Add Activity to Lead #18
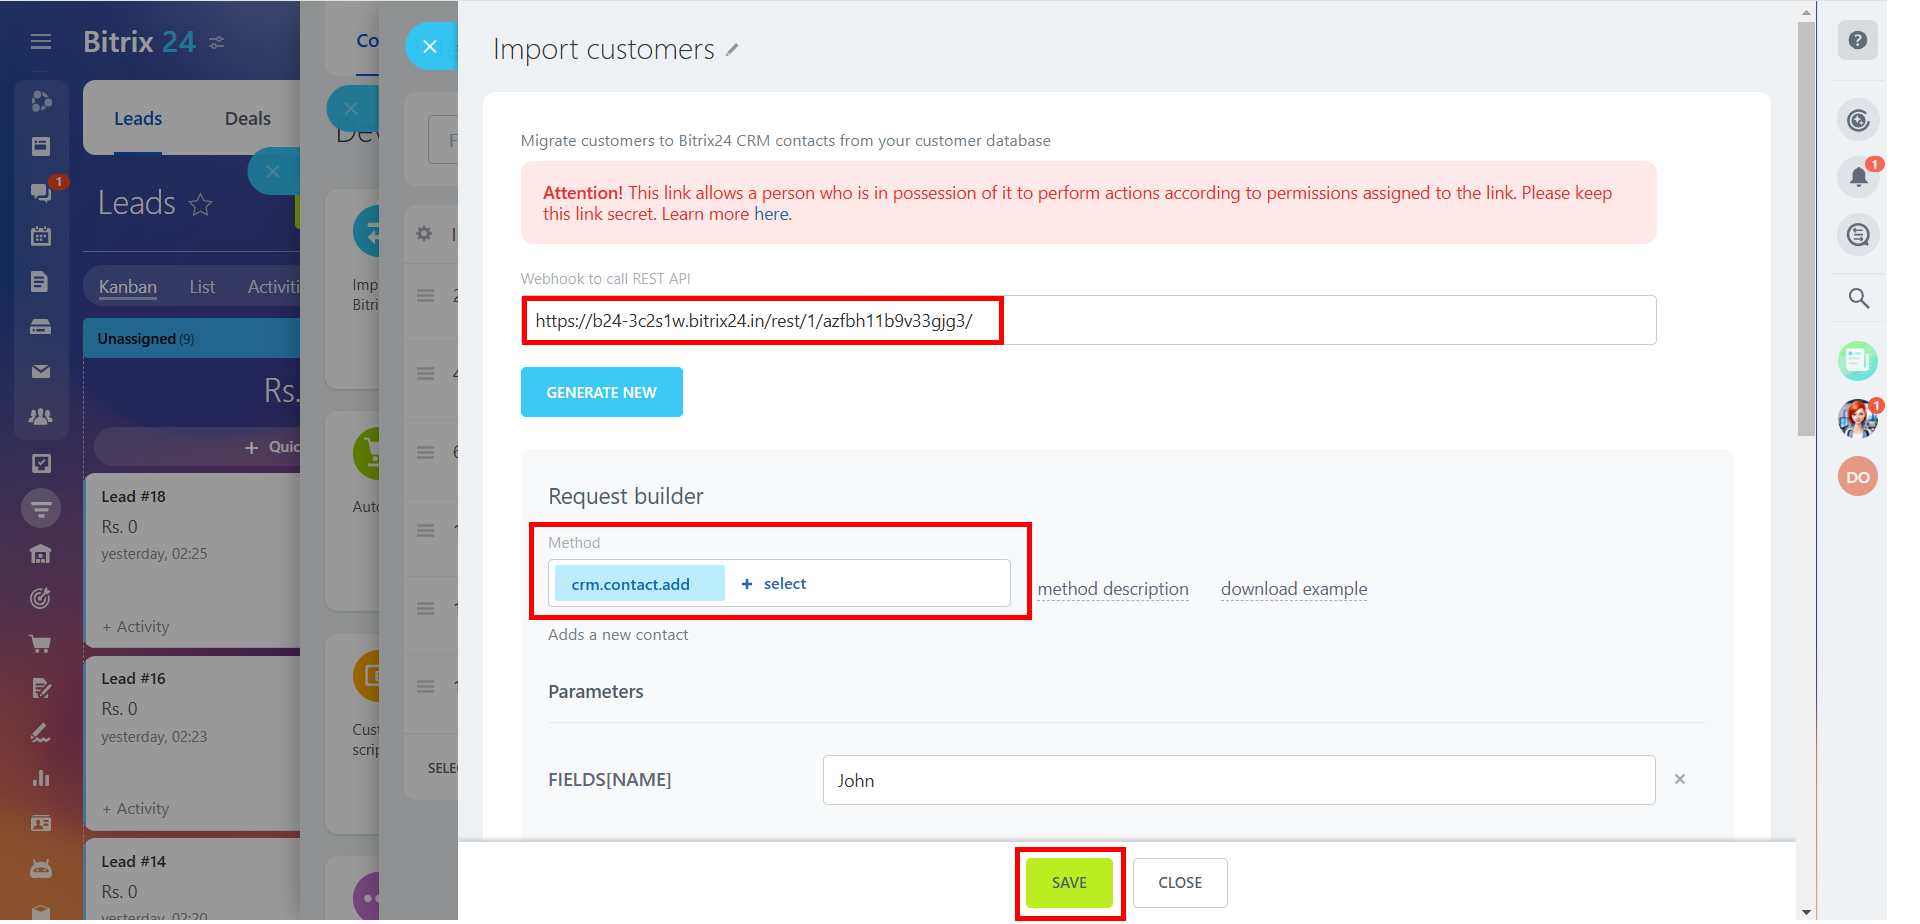 click(136, 627)
